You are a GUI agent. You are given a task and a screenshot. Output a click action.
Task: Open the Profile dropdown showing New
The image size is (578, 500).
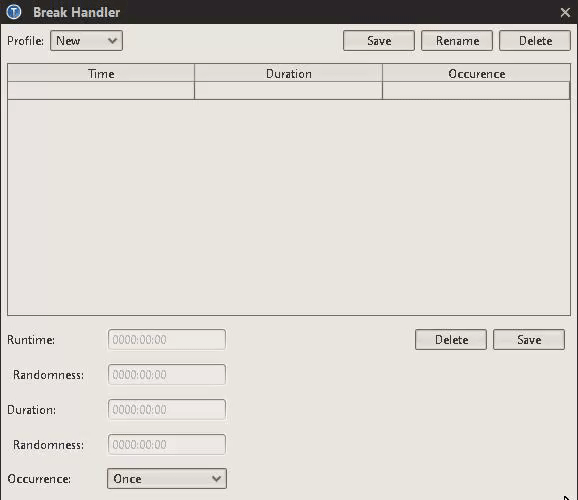(x=86, y=41)
